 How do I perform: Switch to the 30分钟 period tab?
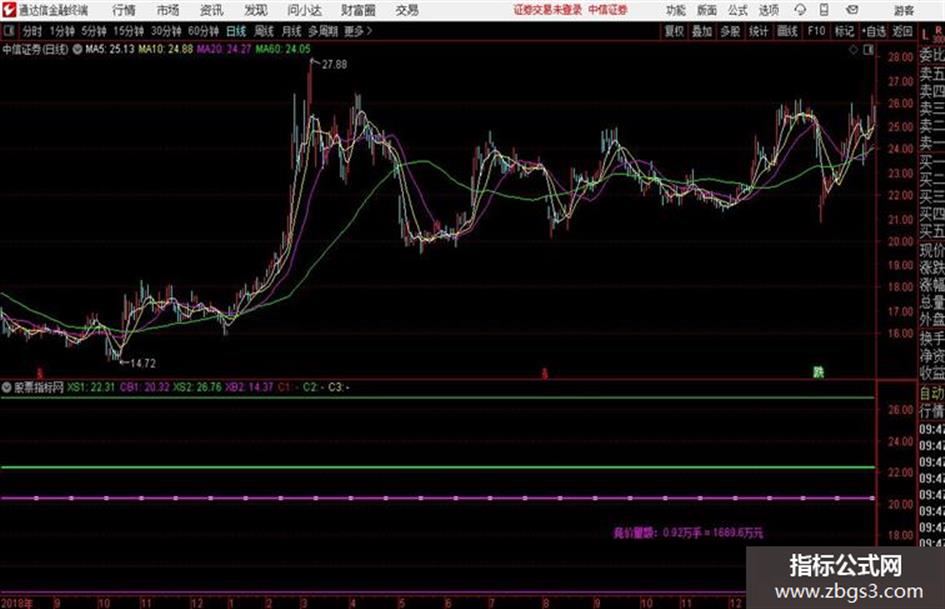pos(166,31)
